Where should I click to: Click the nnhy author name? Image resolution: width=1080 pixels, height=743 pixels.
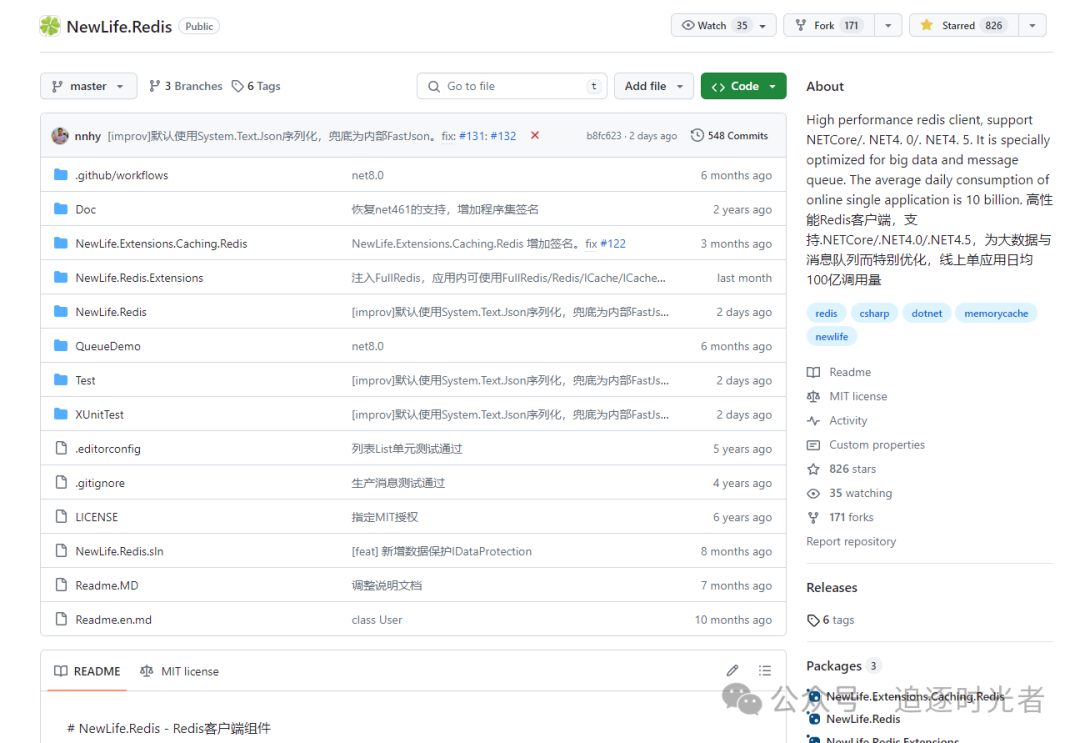[87, 136]
